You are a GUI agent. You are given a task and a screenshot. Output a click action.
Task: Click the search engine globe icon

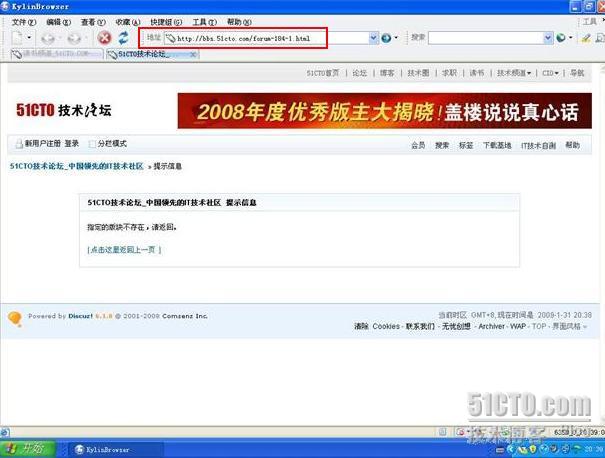561,38
